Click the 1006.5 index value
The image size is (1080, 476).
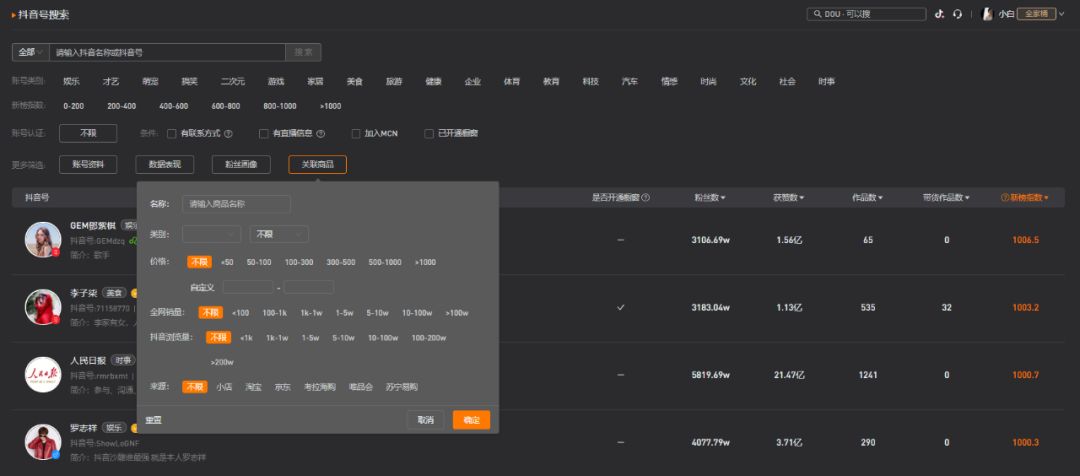point(1026,240)
